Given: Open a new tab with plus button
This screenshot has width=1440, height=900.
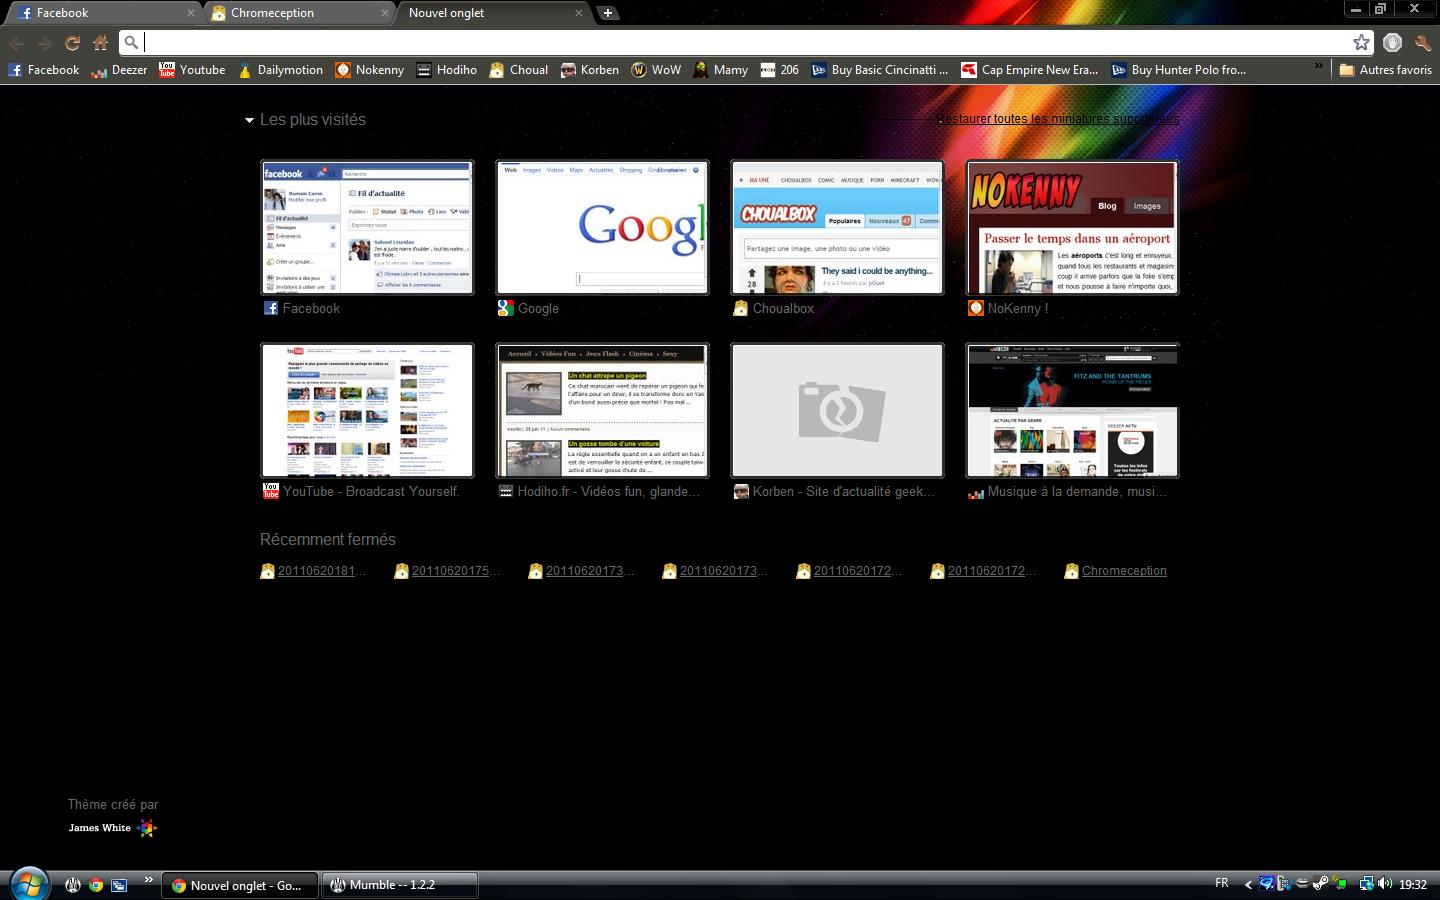Looking at the screenshot, I should (x=607, y=13).
